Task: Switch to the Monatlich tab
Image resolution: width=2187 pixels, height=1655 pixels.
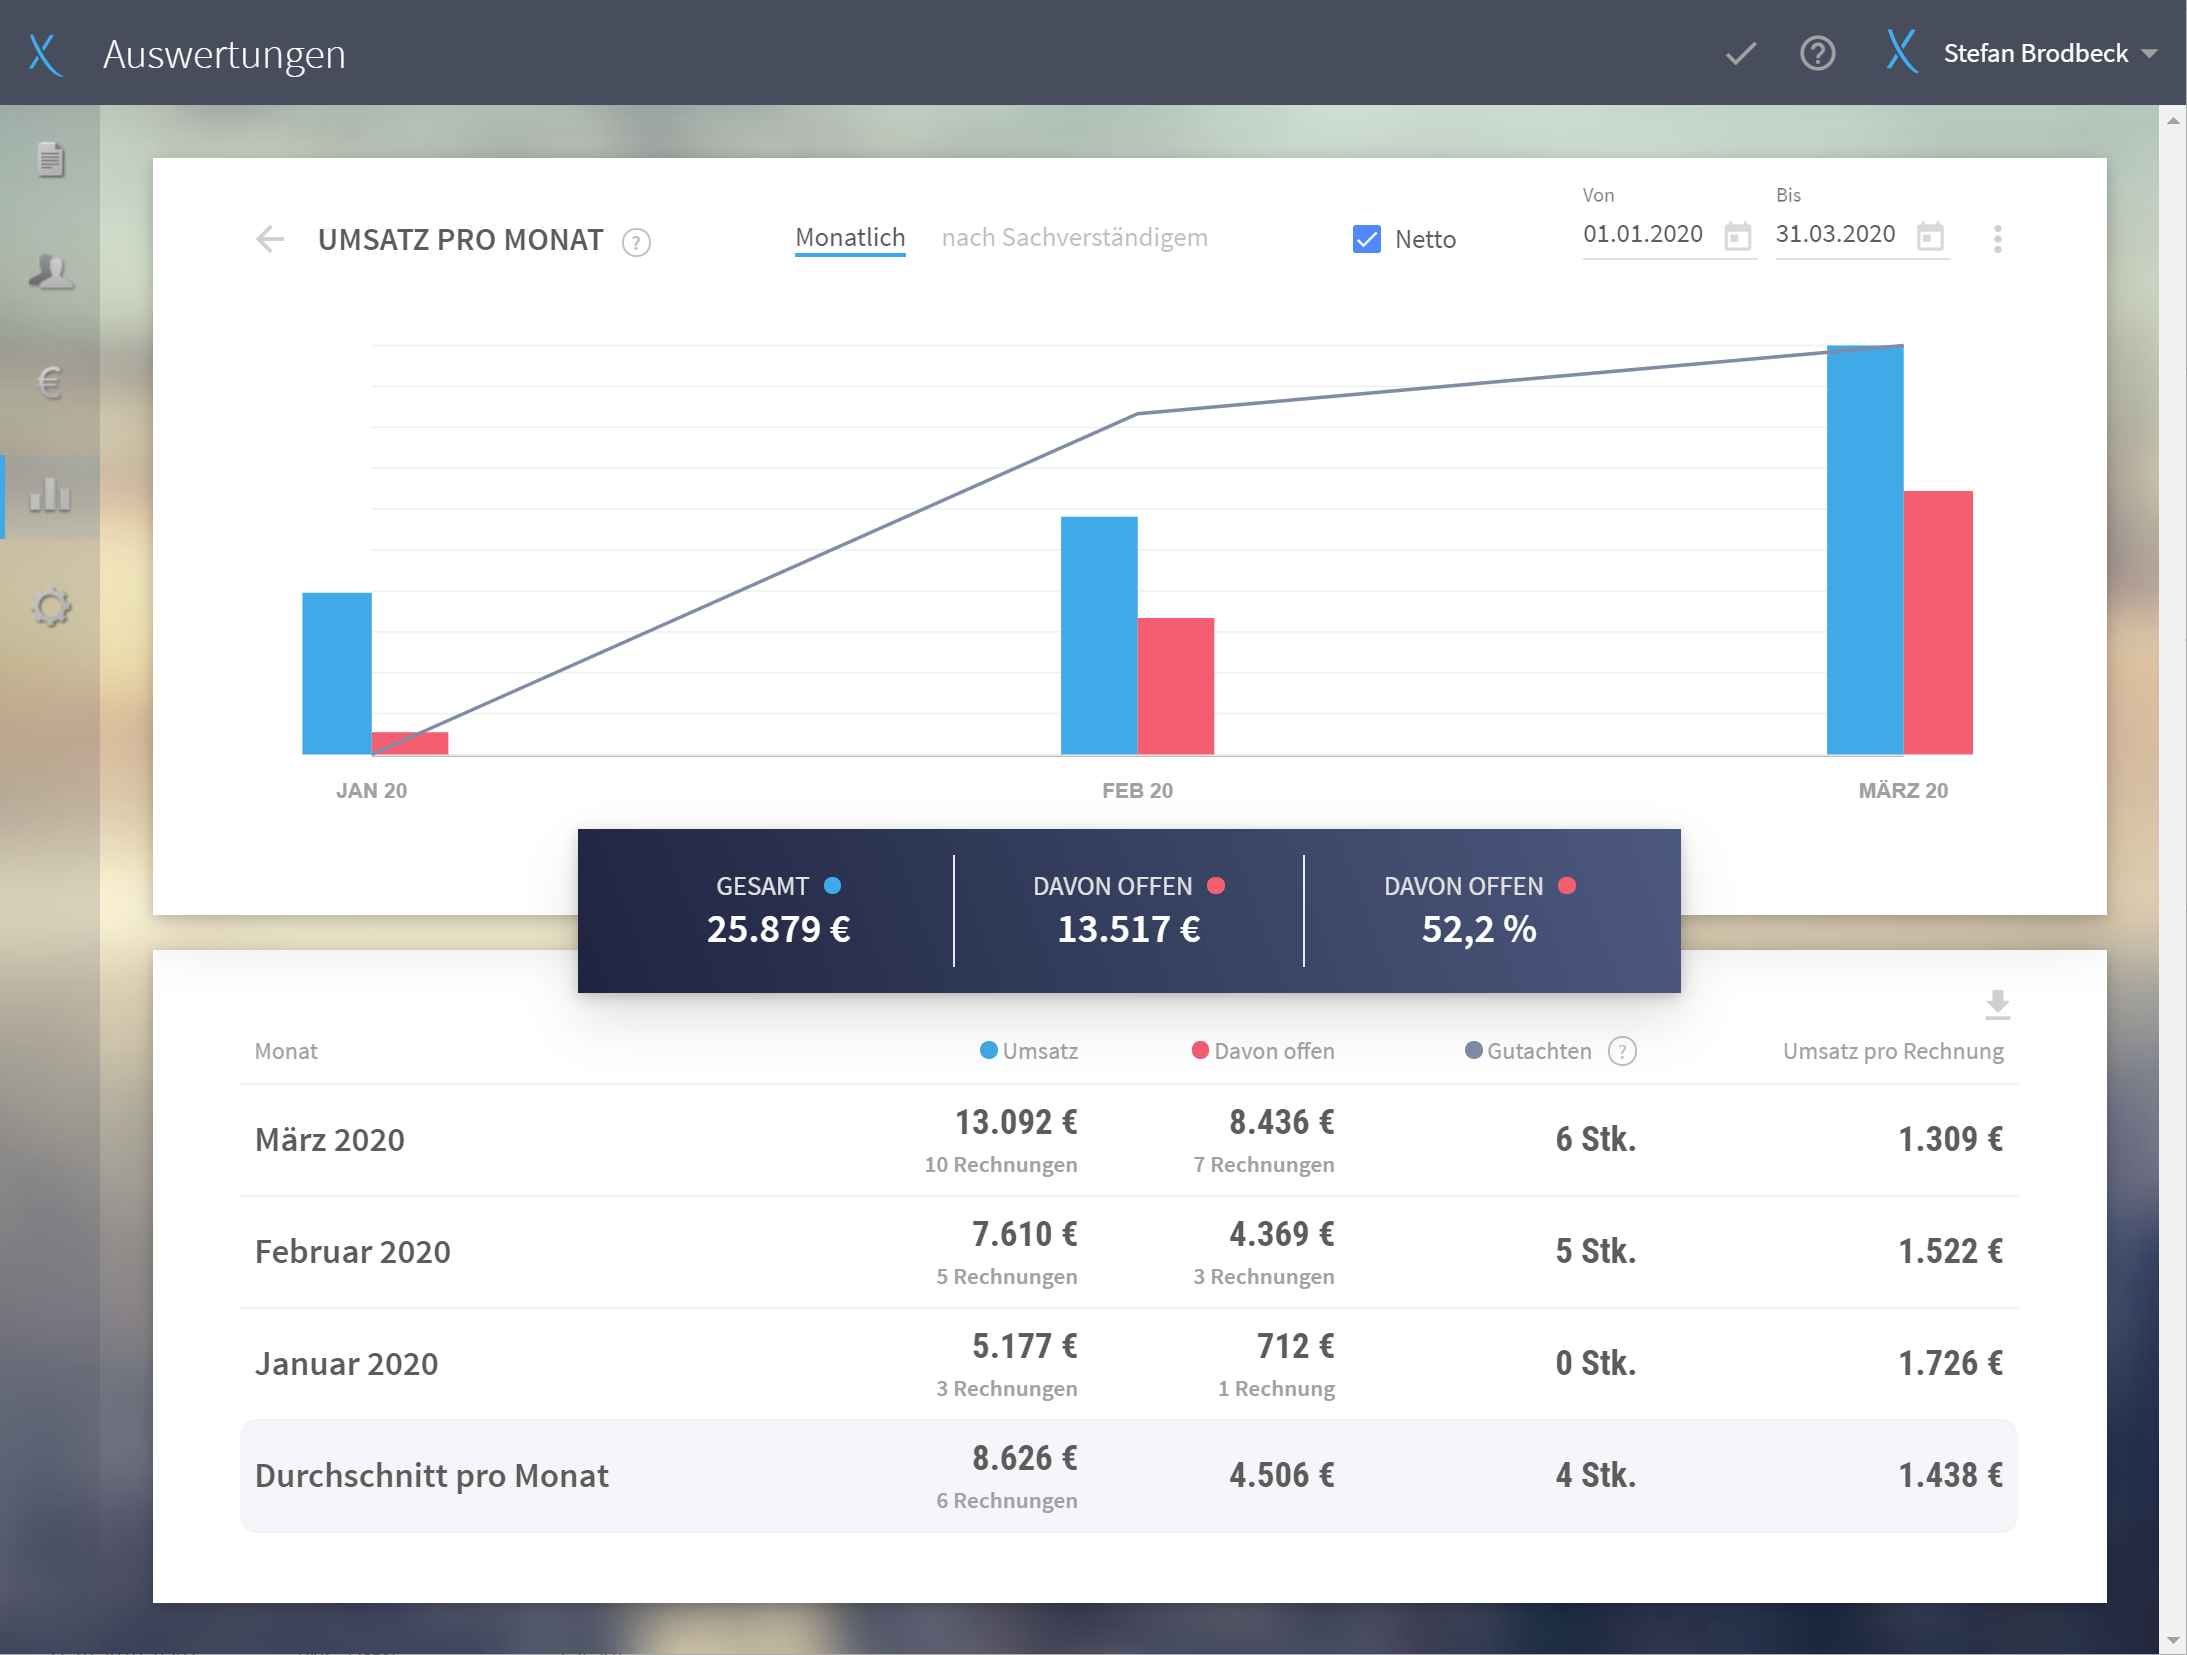Action: (850, 238)
